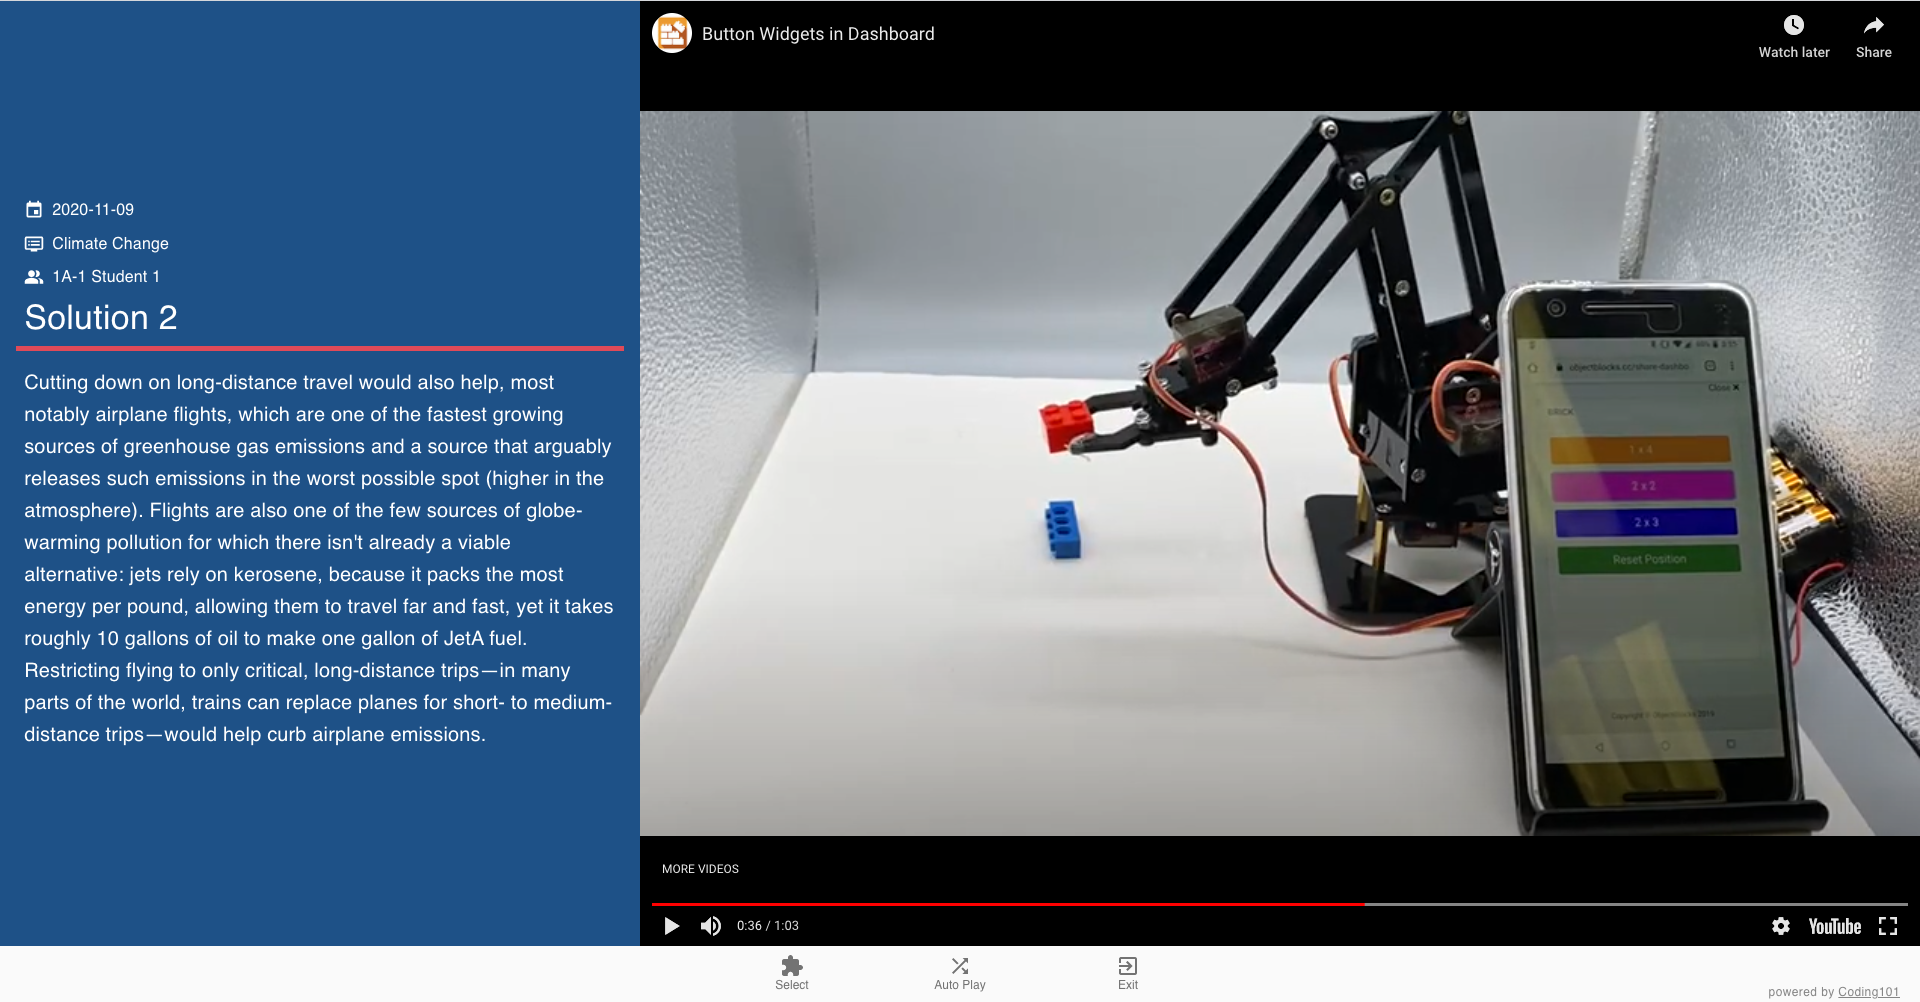Screen dimensions: 1920x1002
Task: Enter fullscreen video mode
Action: coord(1888,926)
